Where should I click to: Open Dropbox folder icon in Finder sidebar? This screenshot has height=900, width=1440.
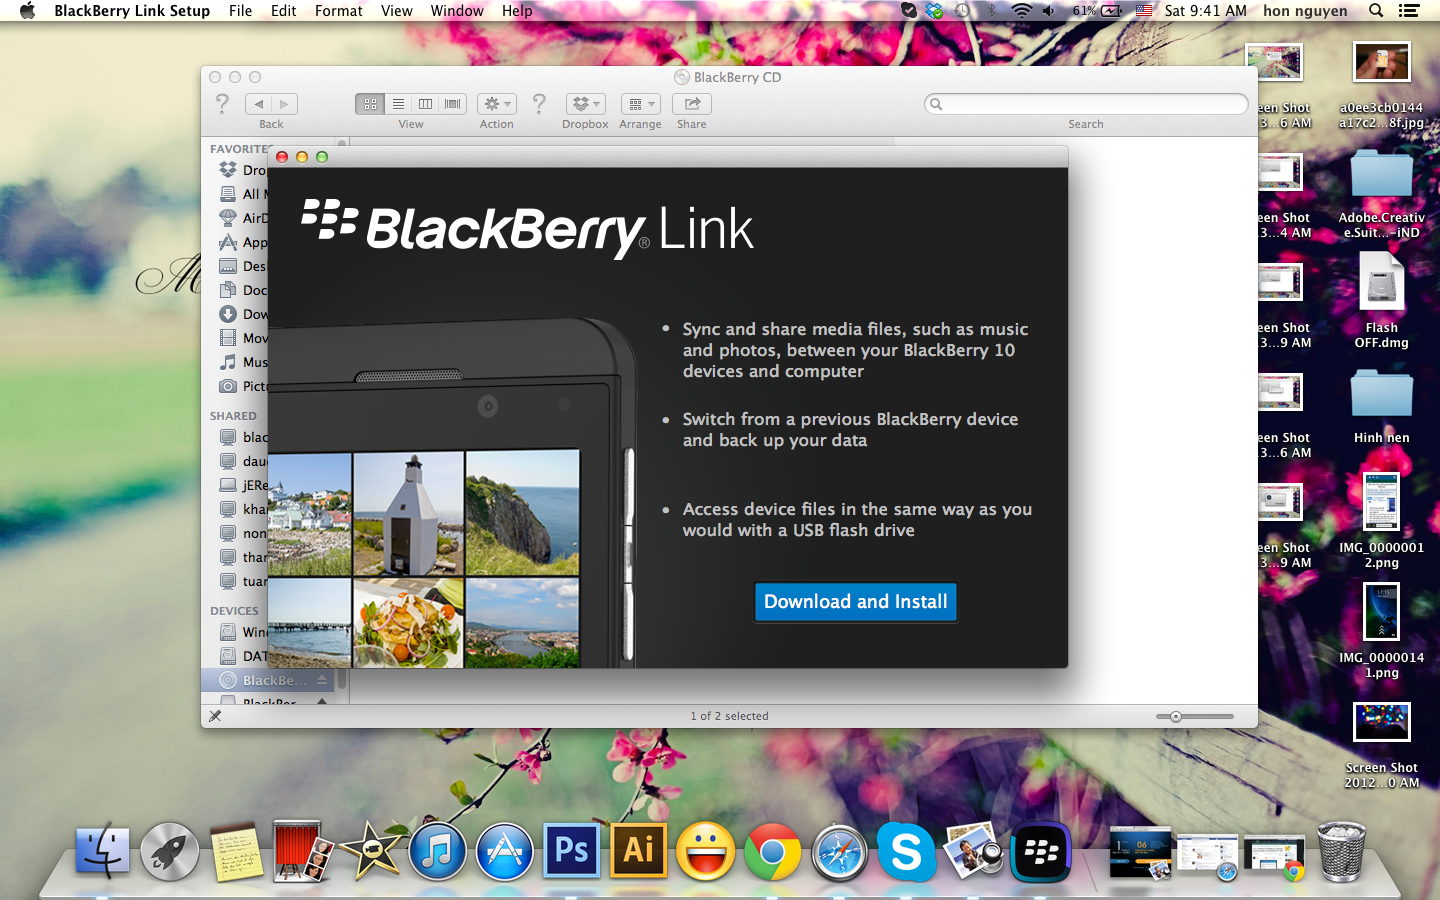(228, 170)
